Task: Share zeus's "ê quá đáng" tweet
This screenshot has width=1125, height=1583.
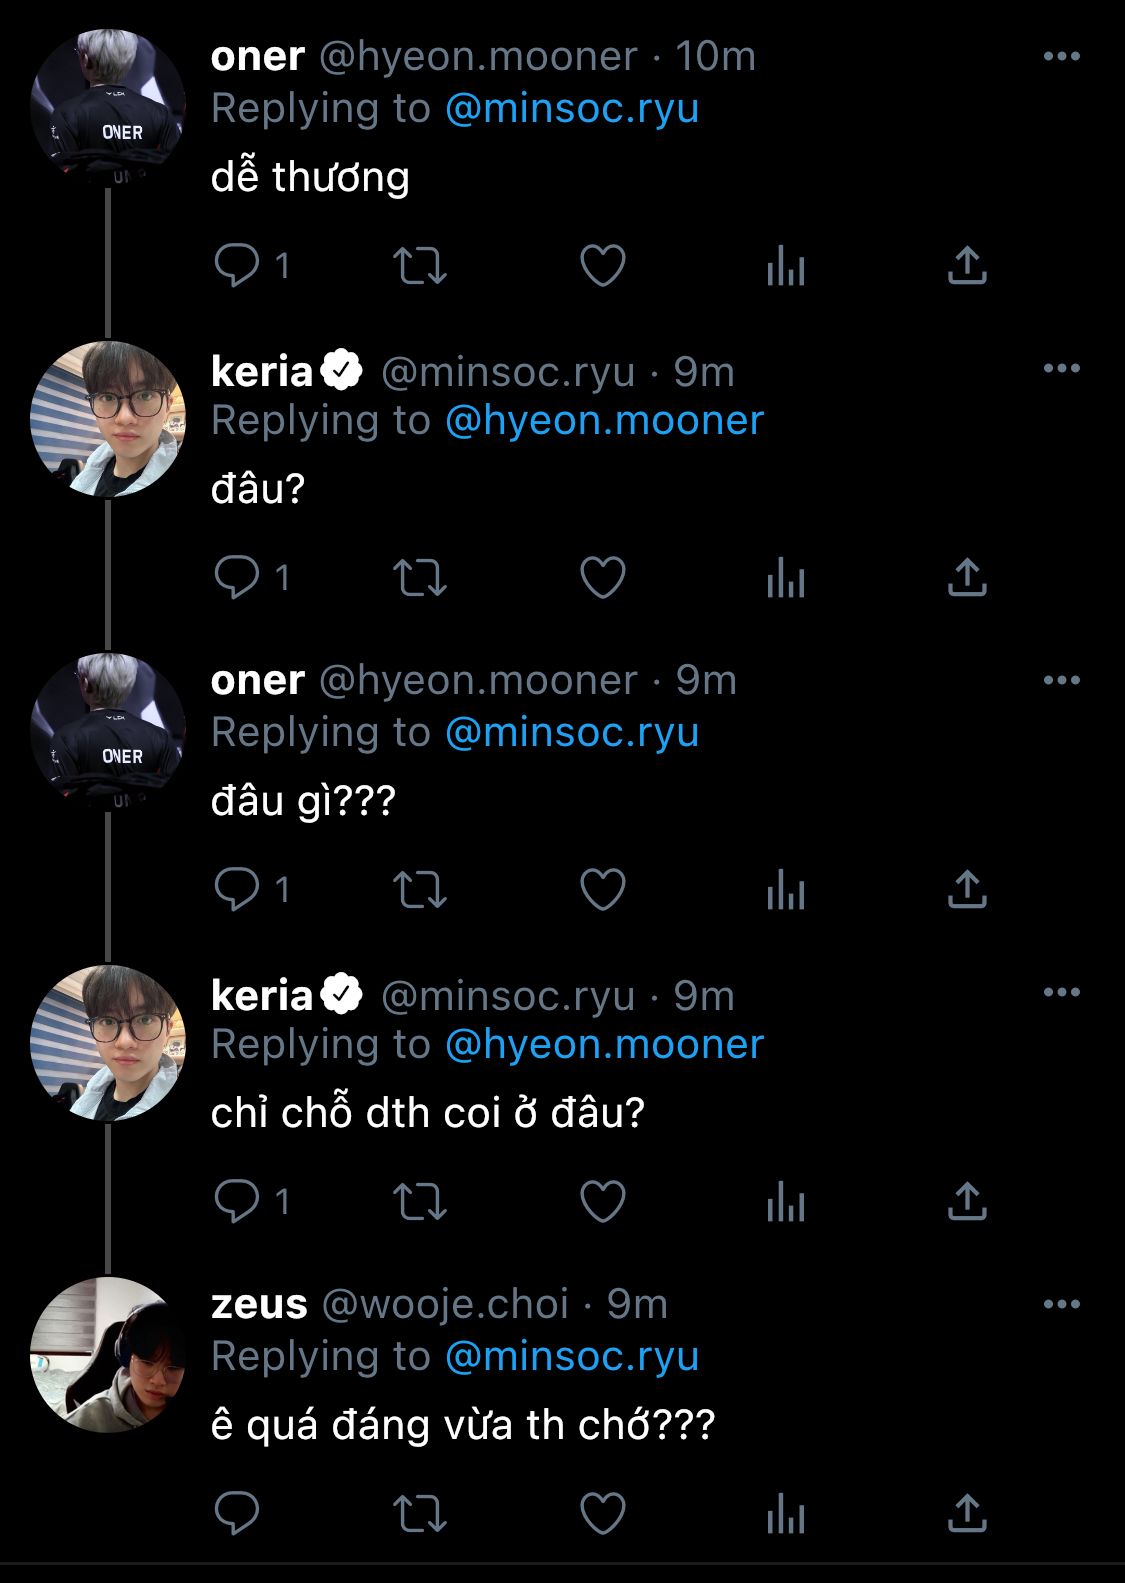Action: click(x=967, y=1514)
